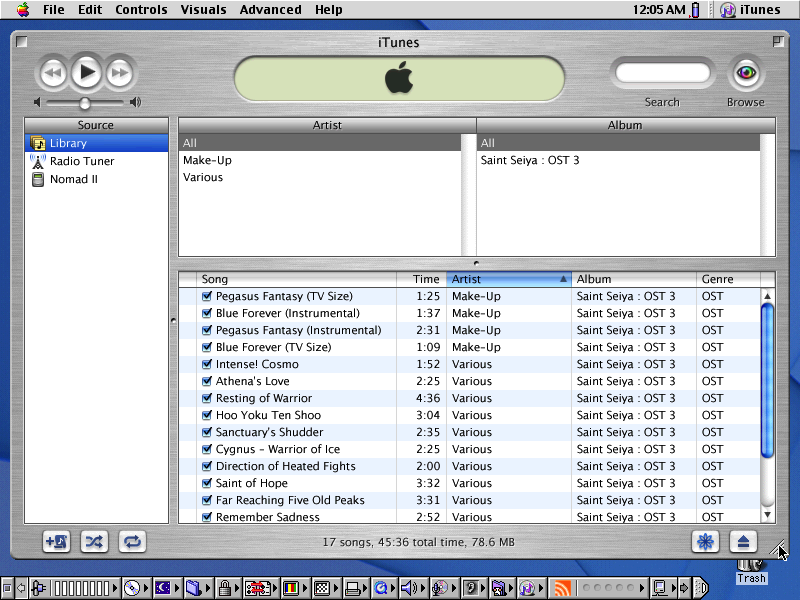The height and width of the screenshot is (600, 800).
Task: Sort the list by the Song column header
Action: click(296, 279)
